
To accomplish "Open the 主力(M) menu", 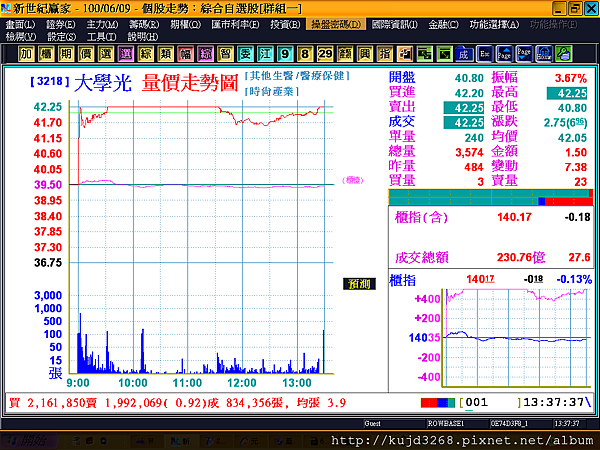I will pos(102,25).
